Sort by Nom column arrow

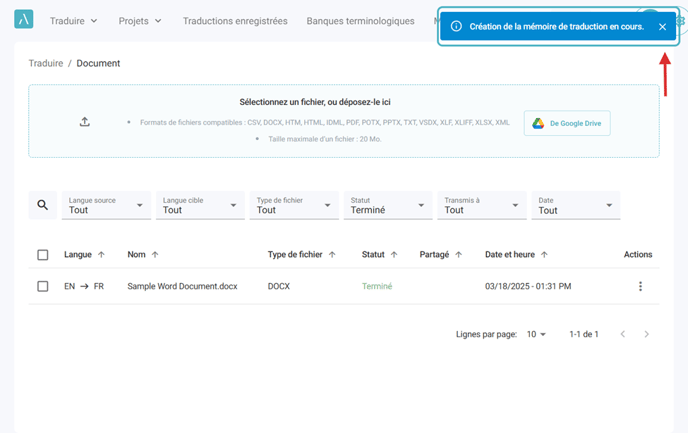click(x=155, y=254)
